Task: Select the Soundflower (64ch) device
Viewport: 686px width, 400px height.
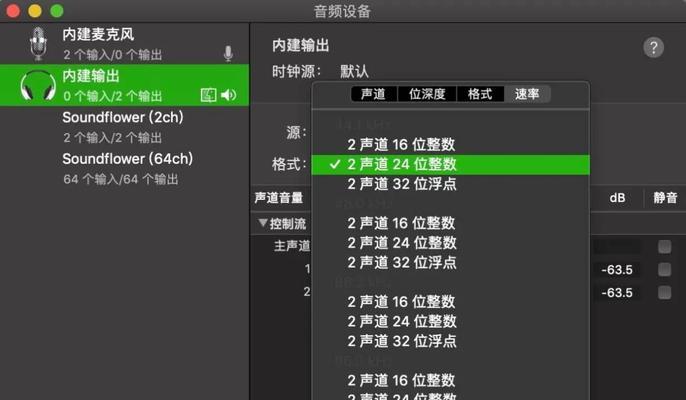Action: (124, 168)
